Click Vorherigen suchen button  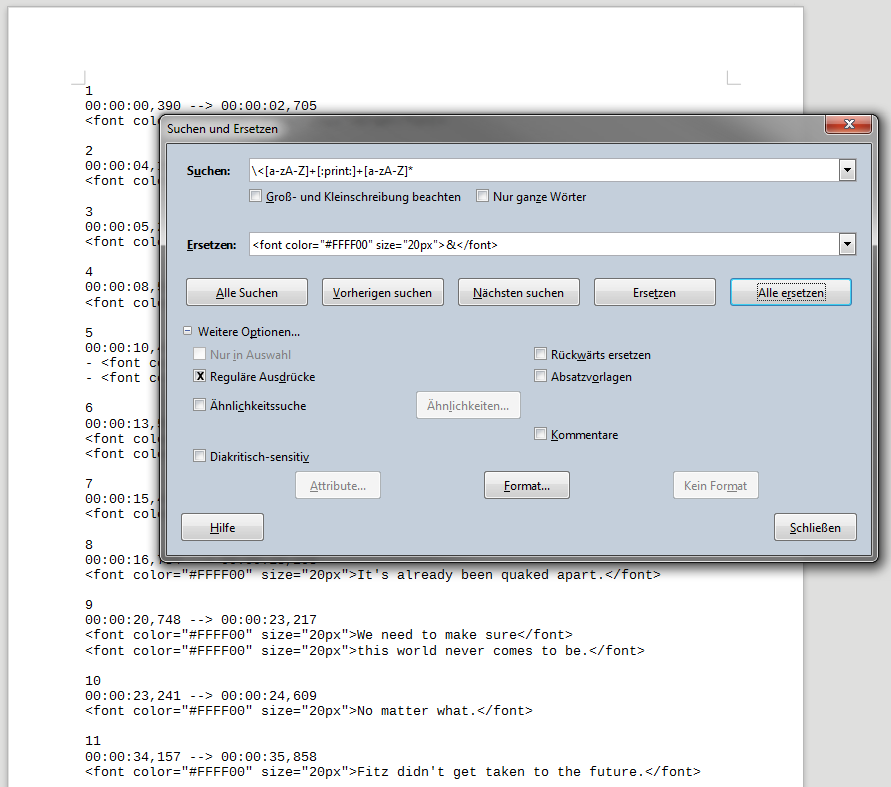382,292
